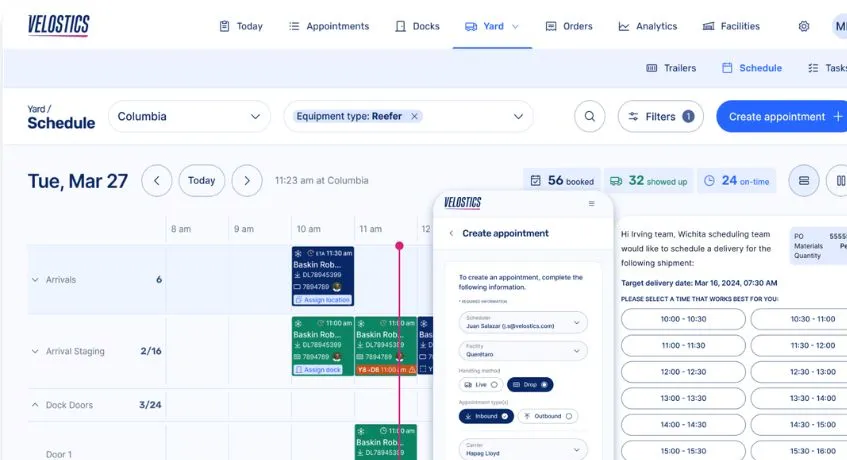Select the 12:30 - 13:00 time slot
The width and height of the screenshot is (847, 460).
coord(799,372)
